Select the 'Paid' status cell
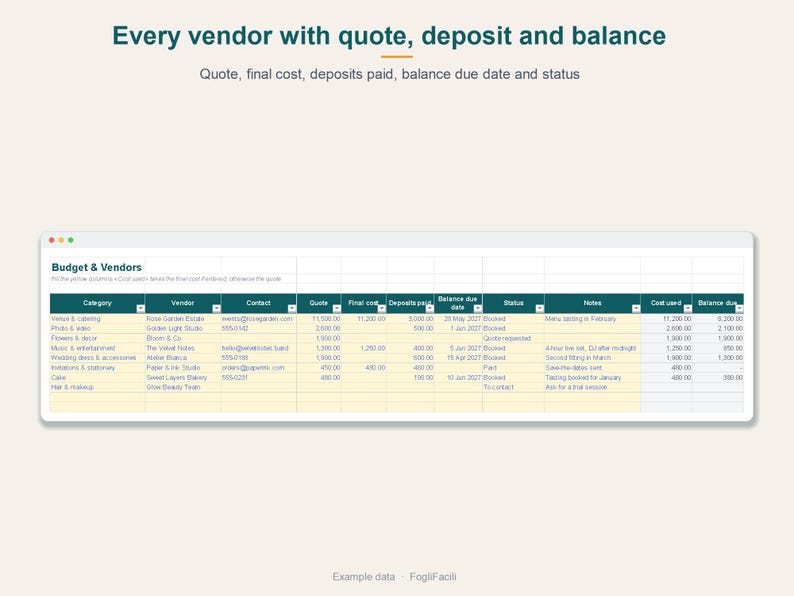This screenshot has width=794, height=596. click(x=513, y=368)
